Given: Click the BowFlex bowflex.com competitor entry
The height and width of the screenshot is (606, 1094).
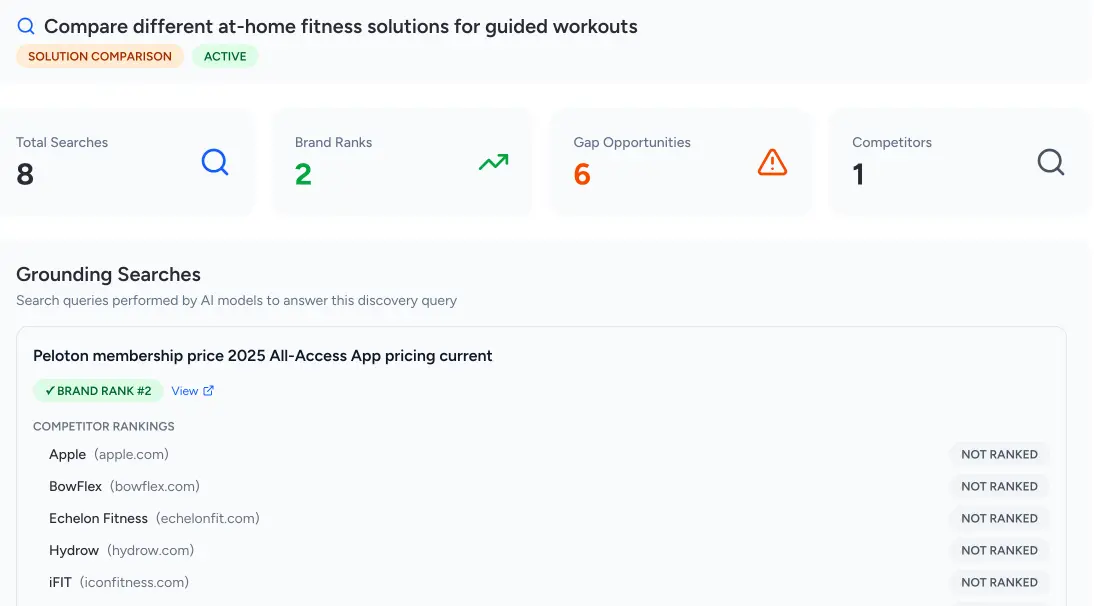Looking at the screenshot, I should pyautogui.click(x=124, y=486).
